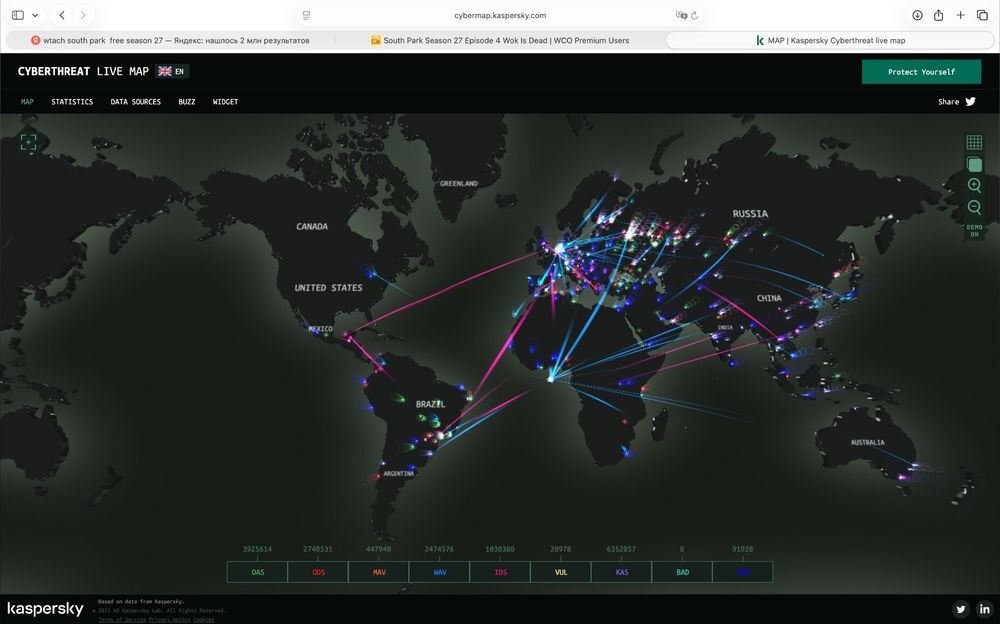
Task: Select GREENLAND label on the map
Action: pos(459,184)
